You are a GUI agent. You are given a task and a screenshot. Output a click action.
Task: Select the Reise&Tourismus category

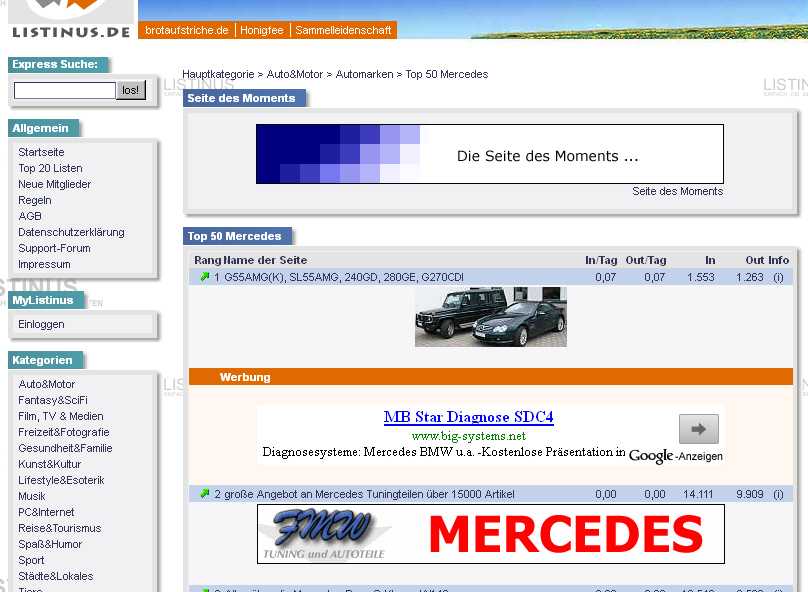click(60, 528)
